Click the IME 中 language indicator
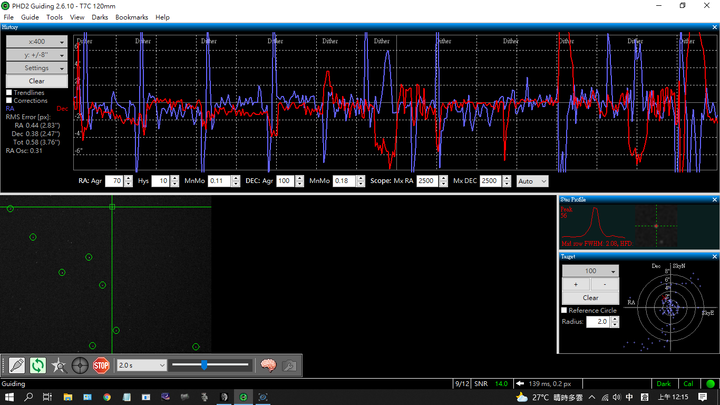The width and height of the screenshot is (720, 405). 629,397
